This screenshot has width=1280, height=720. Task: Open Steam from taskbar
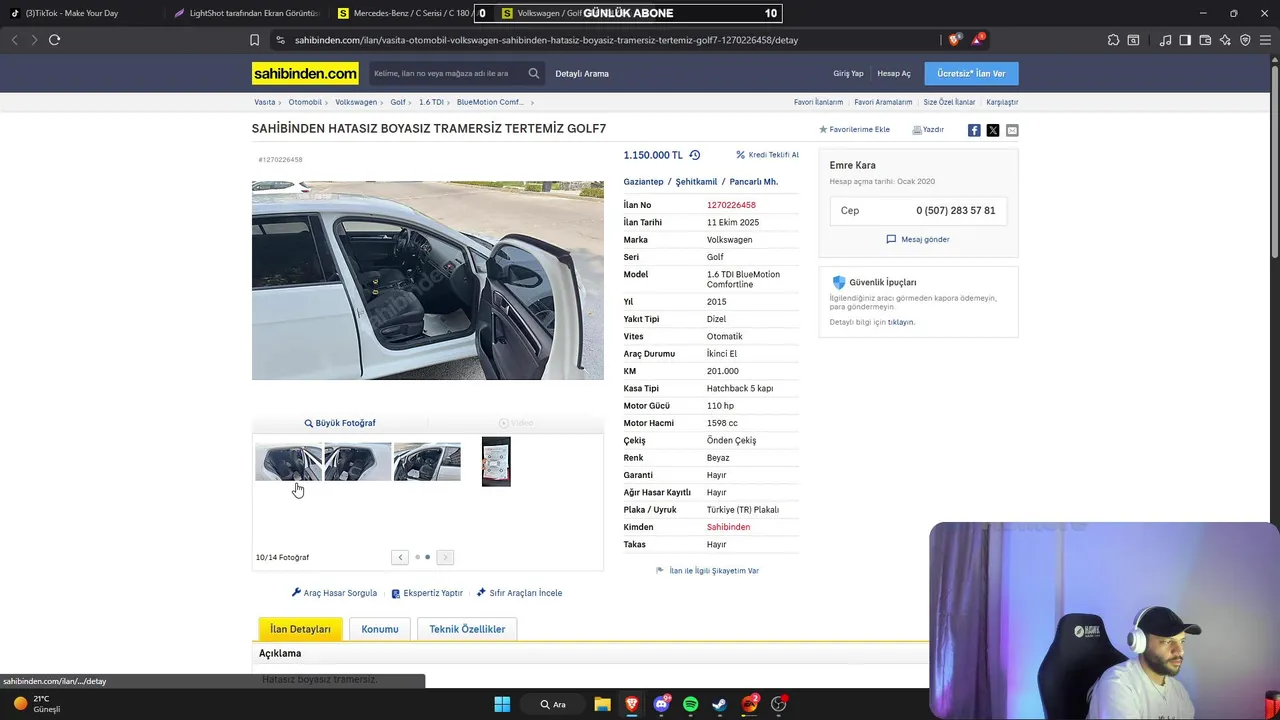click(719, 704)
